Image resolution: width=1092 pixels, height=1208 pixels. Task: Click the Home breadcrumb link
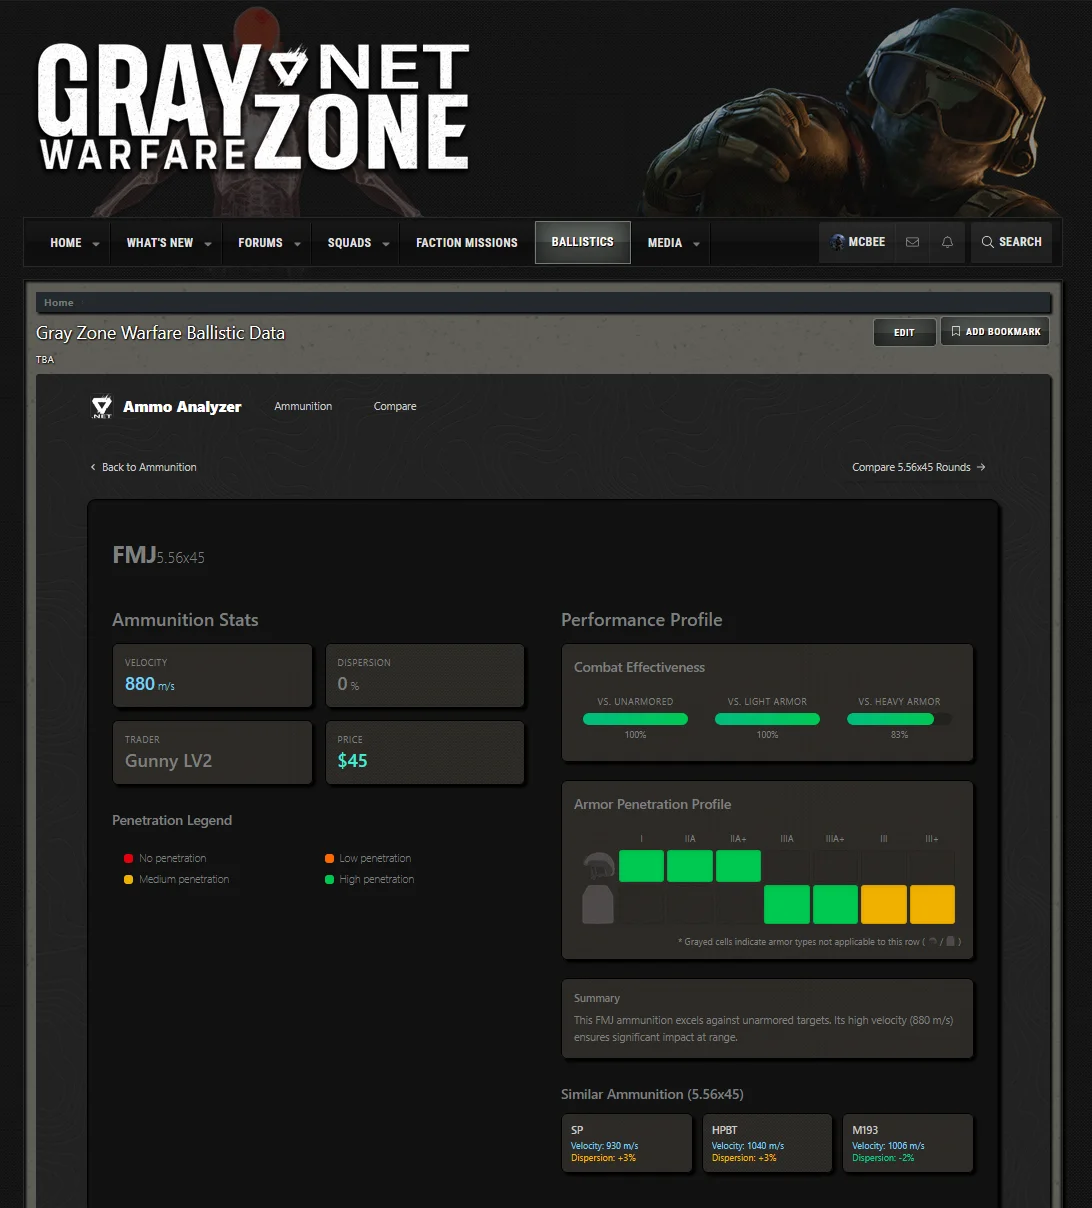coord(59,302)
